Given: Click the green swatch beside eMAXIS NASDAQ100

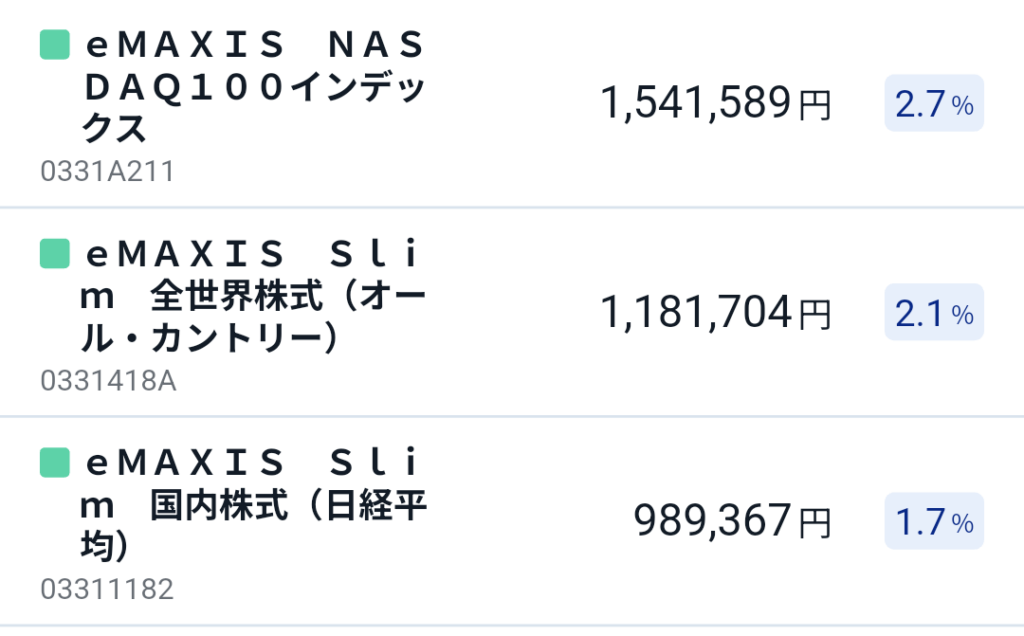Looking at the screenshot, I should (x=54, y=45).
